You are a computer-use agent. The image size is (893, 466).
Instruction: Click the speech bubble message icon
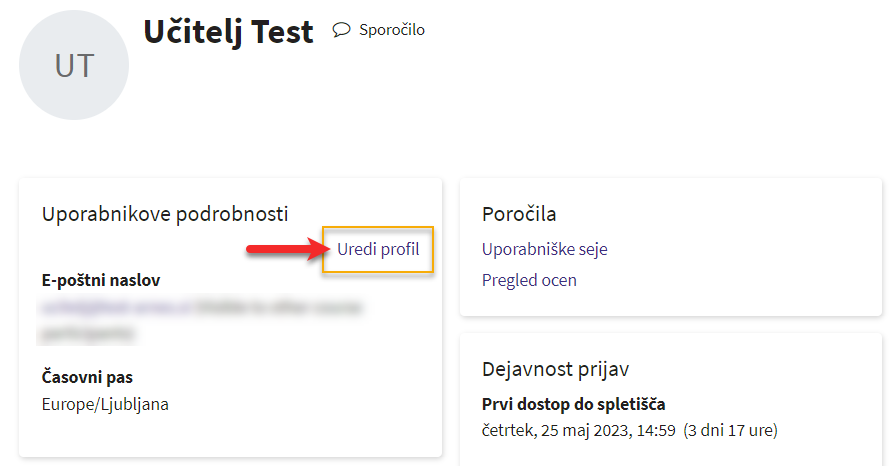tap(341, 30)
